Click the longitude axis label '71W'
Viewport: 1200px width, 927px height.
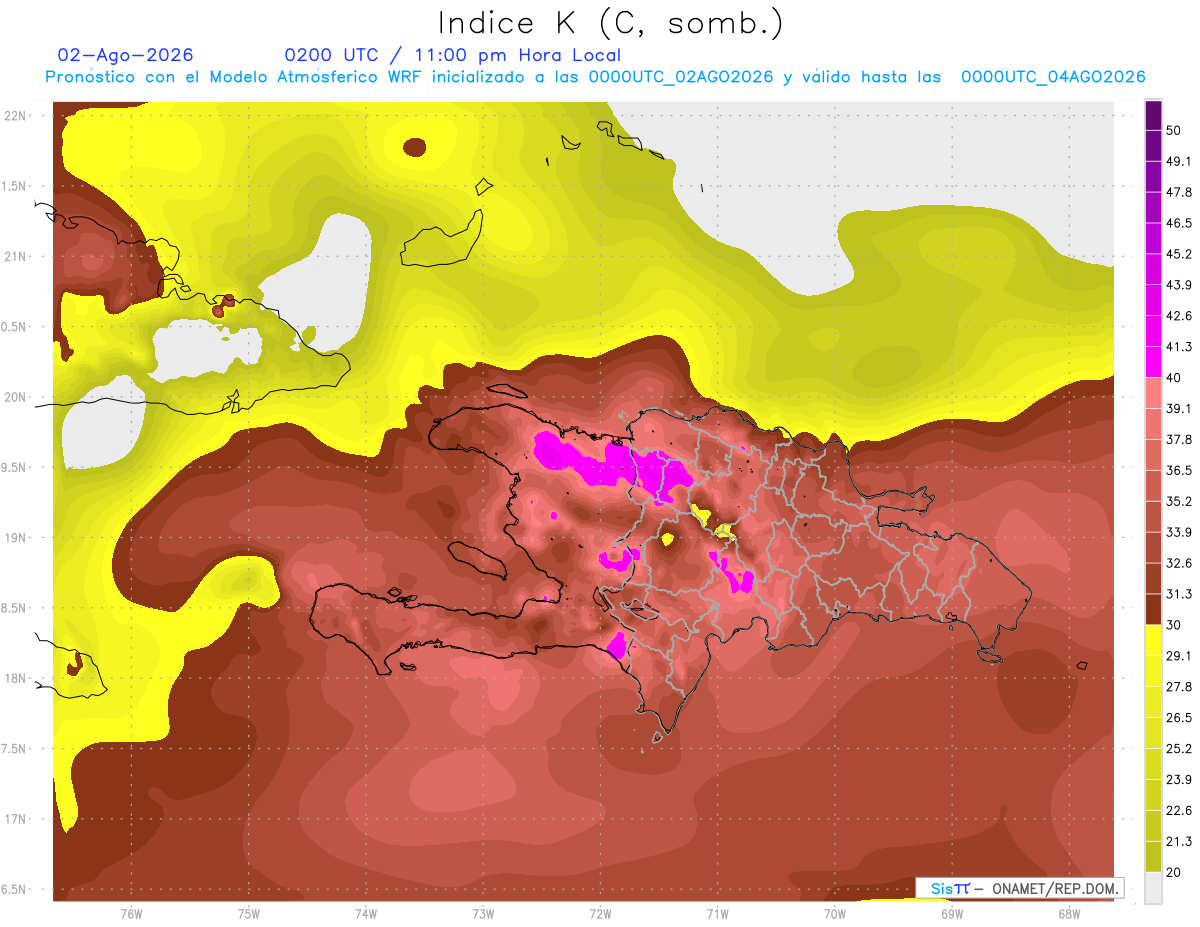(x=717, y=914)
